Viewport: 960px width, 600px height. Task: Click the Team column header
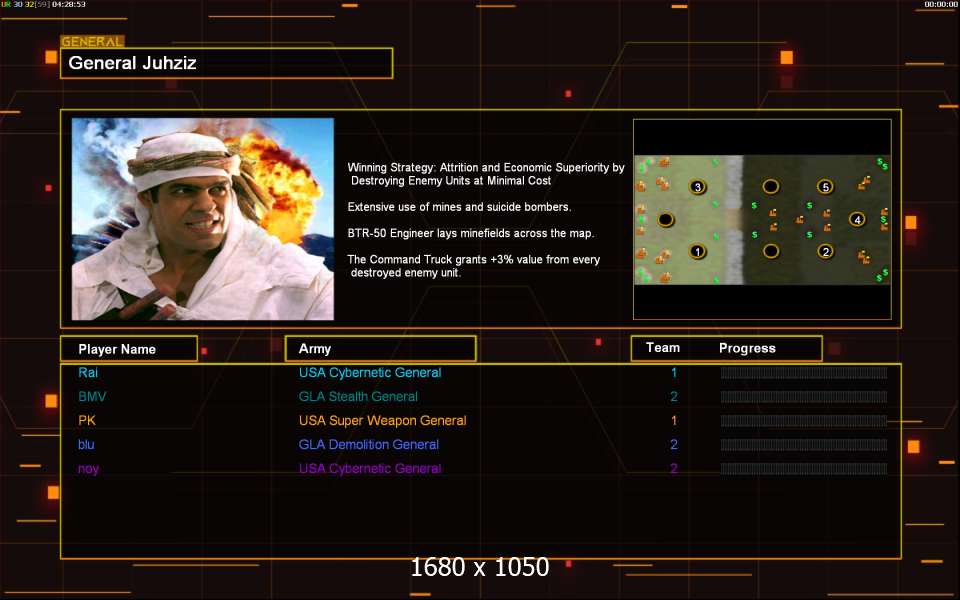pos(663,348)
